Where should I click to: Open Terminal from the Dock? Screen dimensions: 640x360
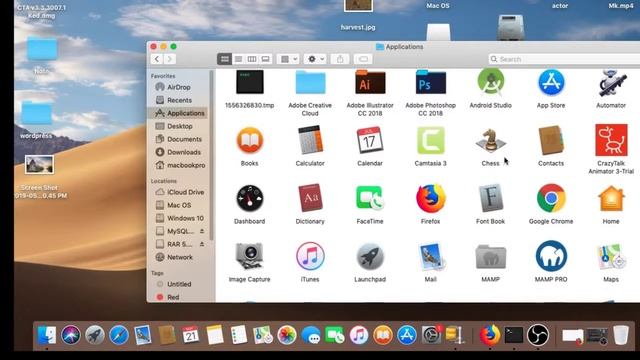coord(513,335)
